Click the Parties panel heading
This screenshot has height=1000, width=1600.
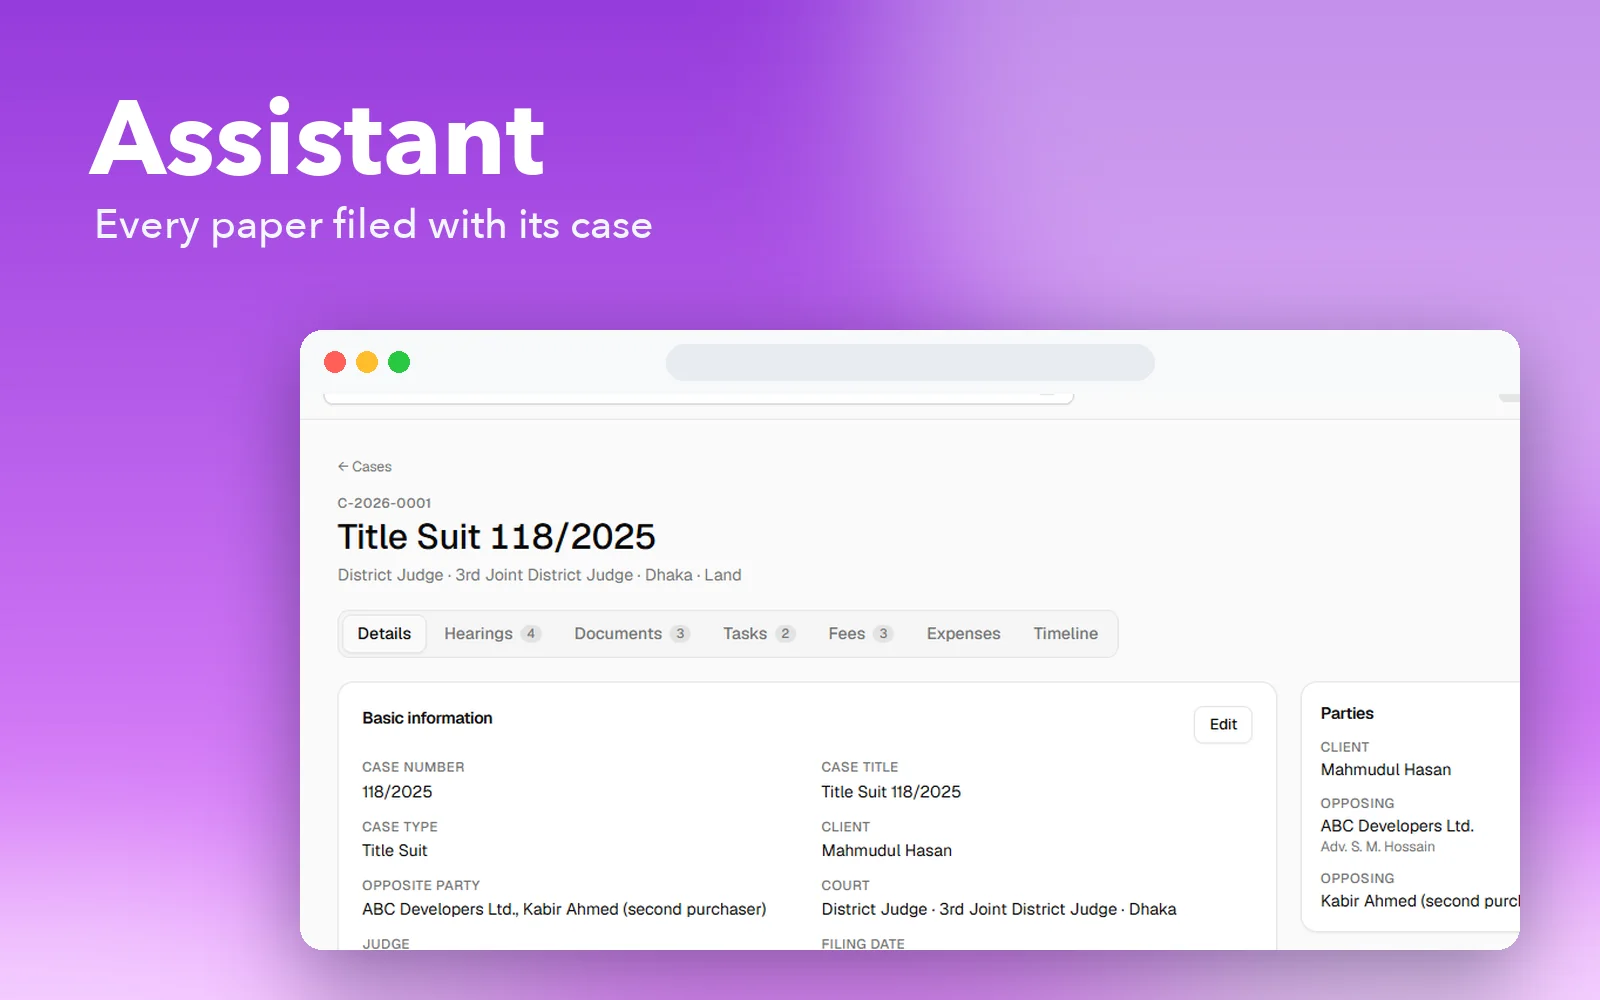[1347, 713]
